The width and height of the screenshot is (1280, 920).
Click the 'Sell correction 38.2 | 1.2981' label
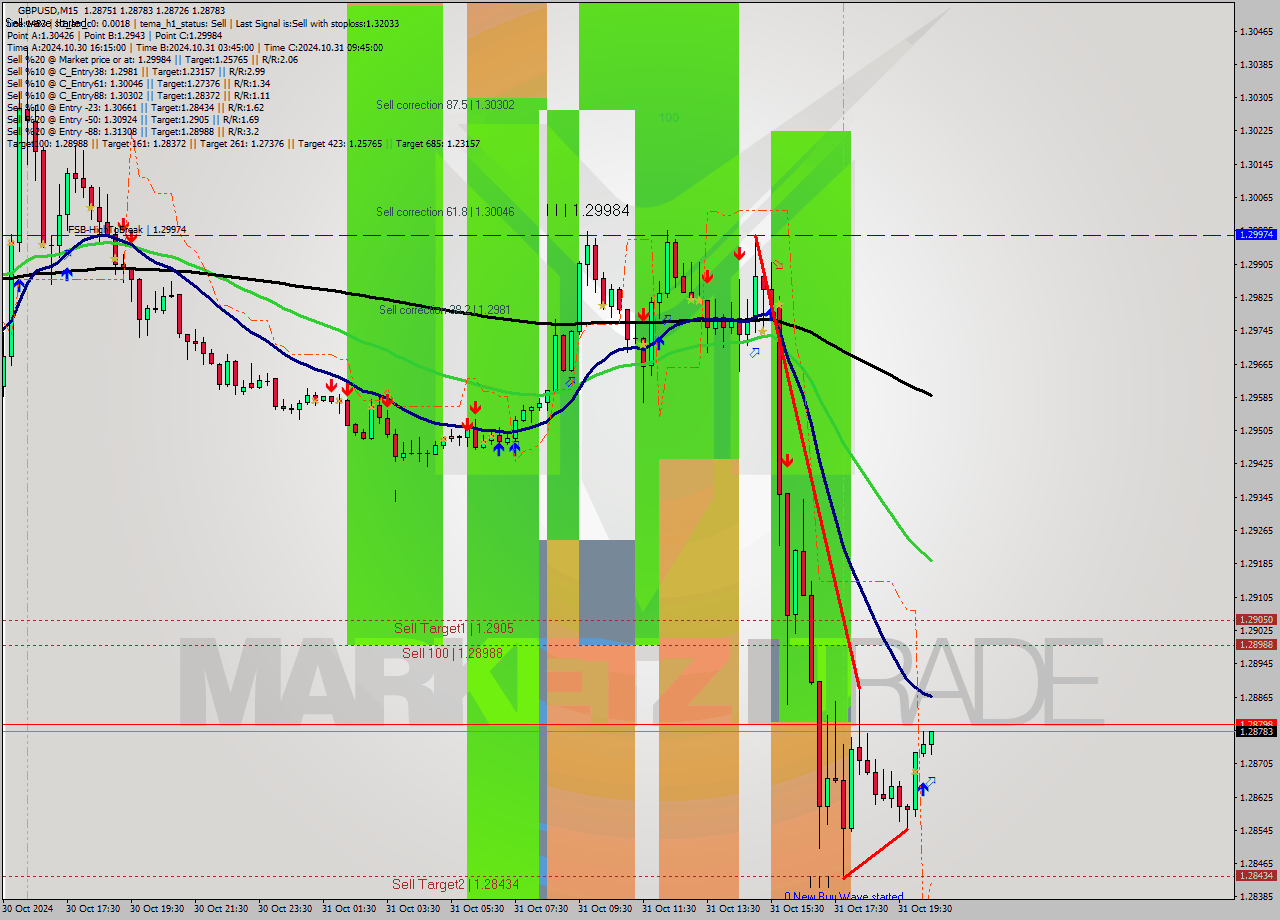click(x=444, y=310)
